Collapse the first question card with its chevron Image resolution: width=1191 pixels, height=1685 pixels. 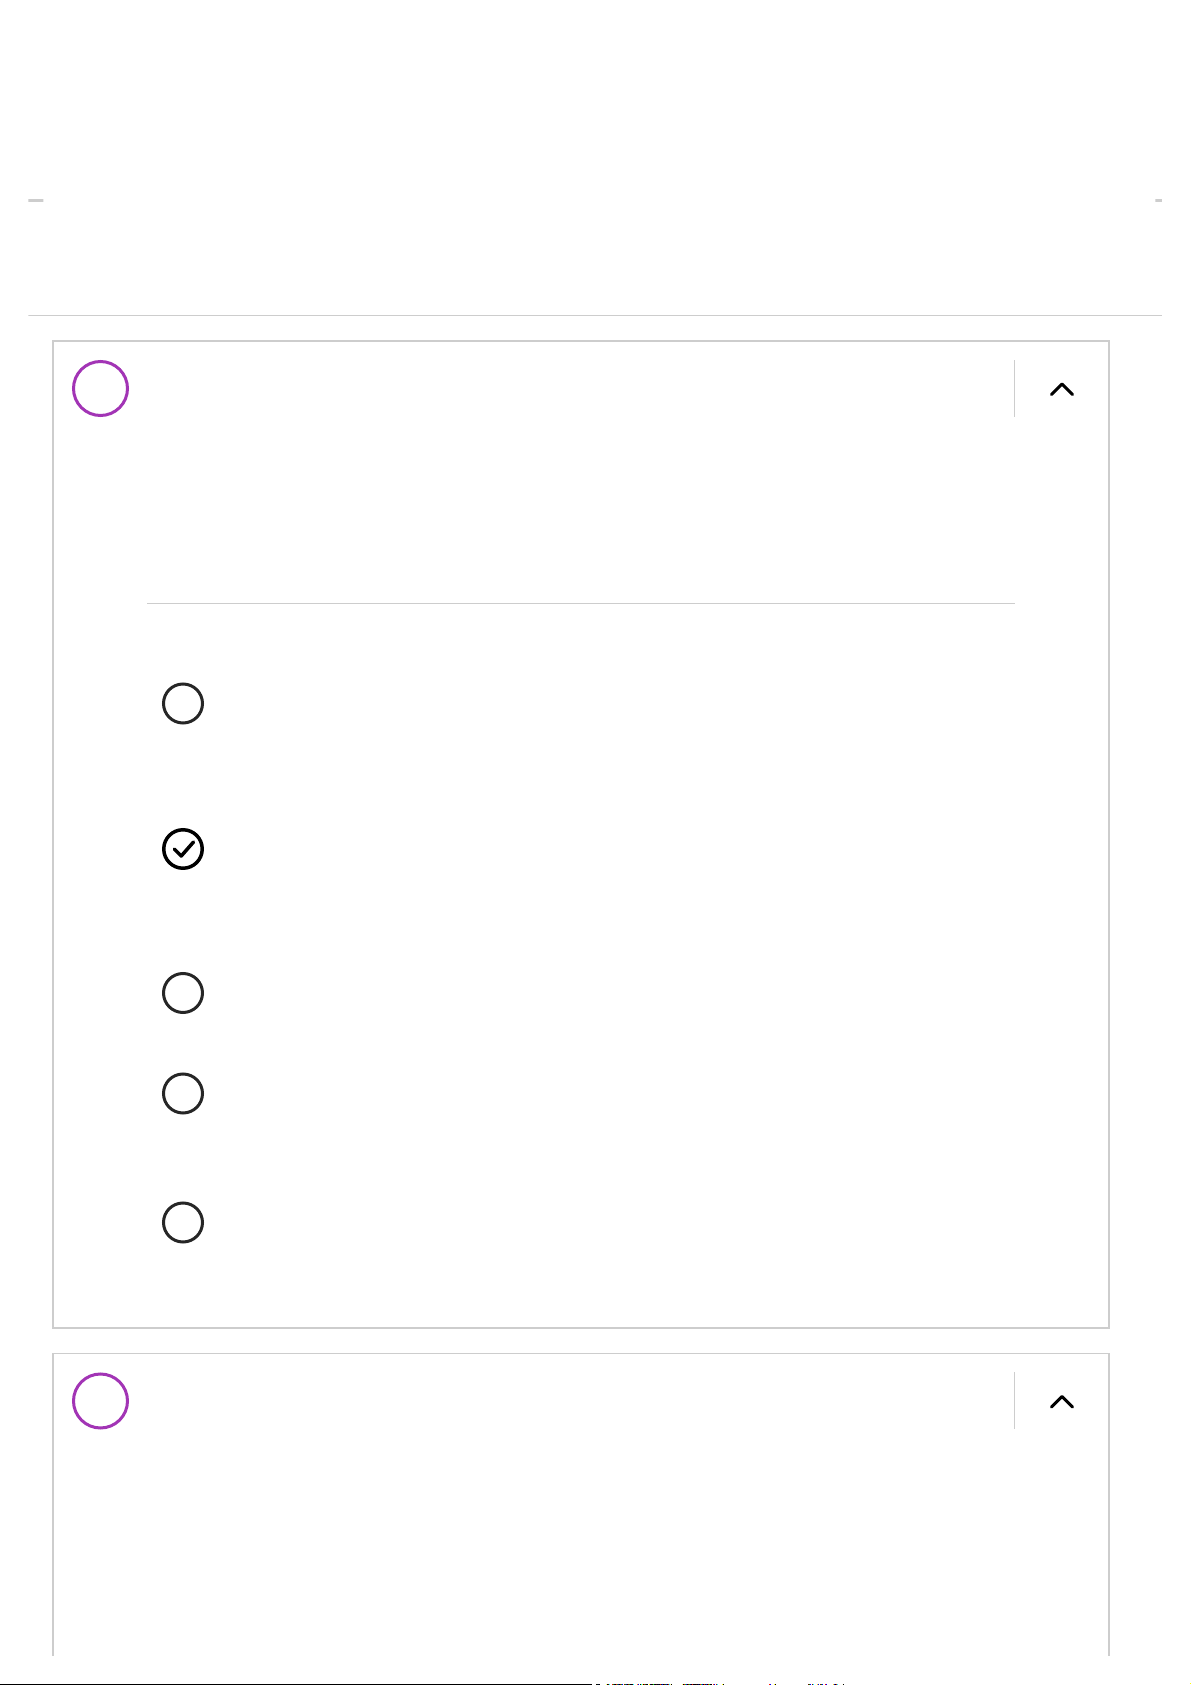pyautogui.click(x=1061, y=390)
